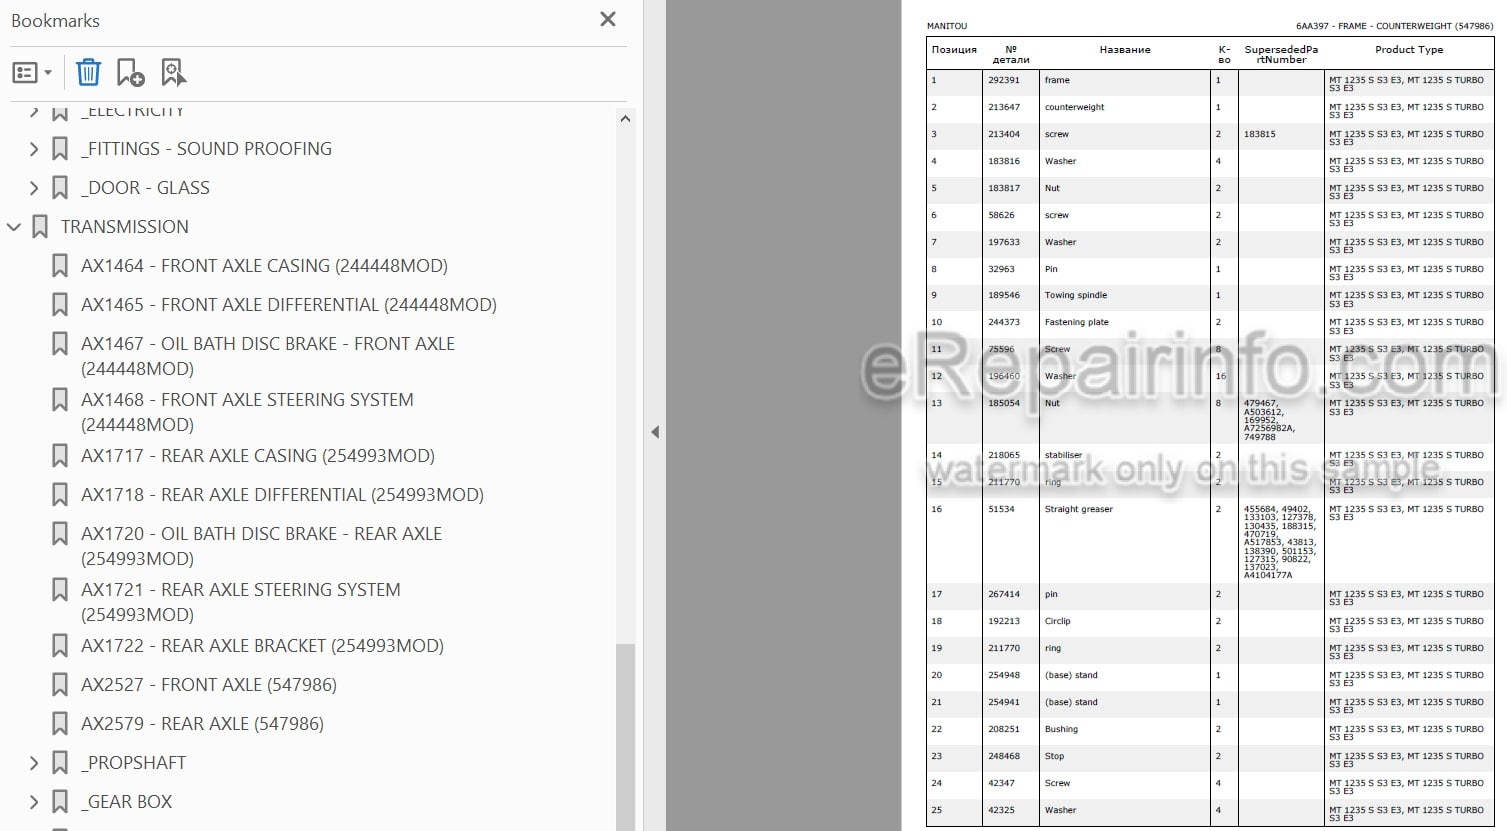Collapse the TRANSMISSION bookmark group
Viewport: 1507px width, 831px height.
click(14, 227)
